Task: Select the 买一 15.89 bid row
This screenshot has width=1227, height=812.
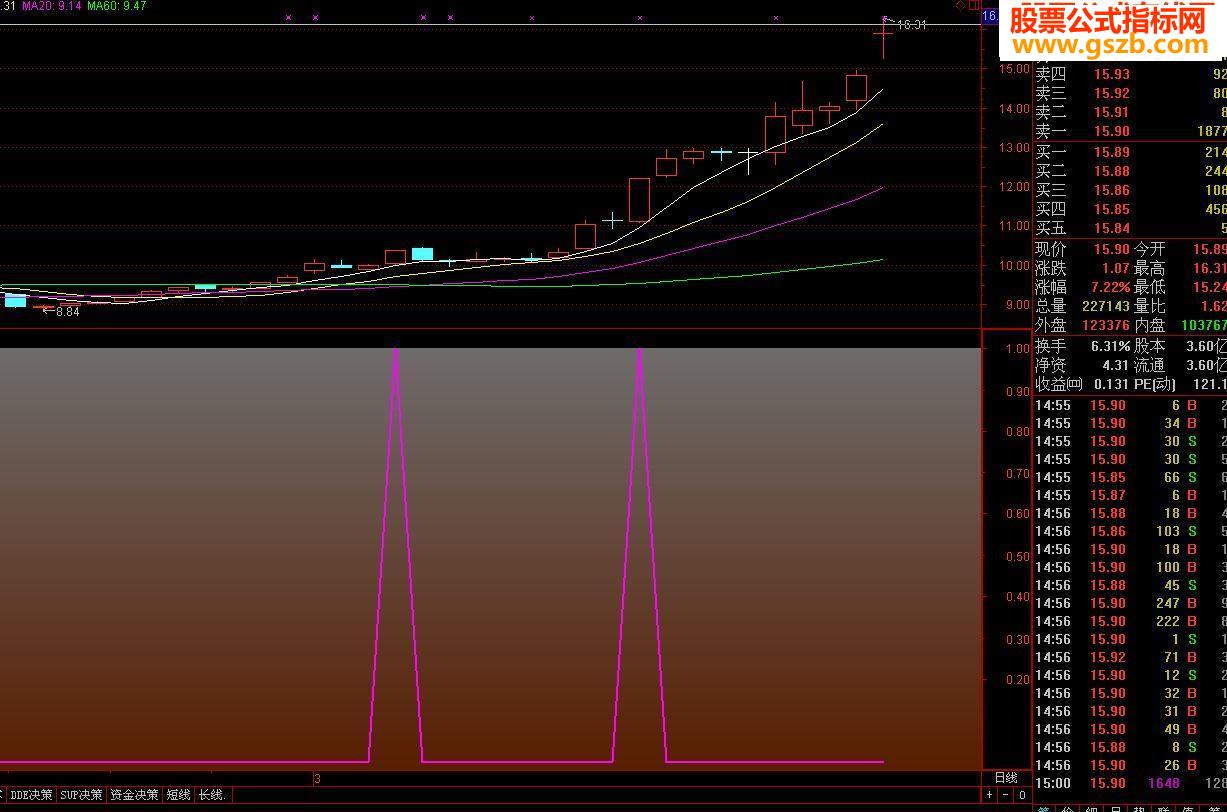Action: pyautogui.click(x=1130, y=152)
